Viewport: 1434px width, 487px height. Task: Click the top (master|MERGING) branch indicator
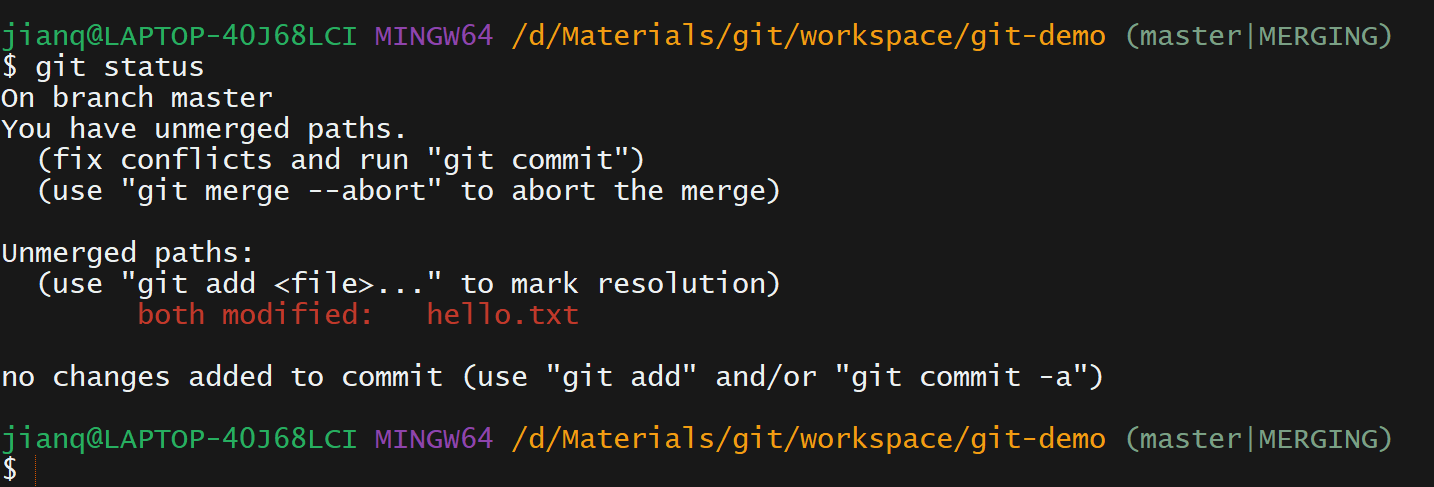click(1258, 37)
